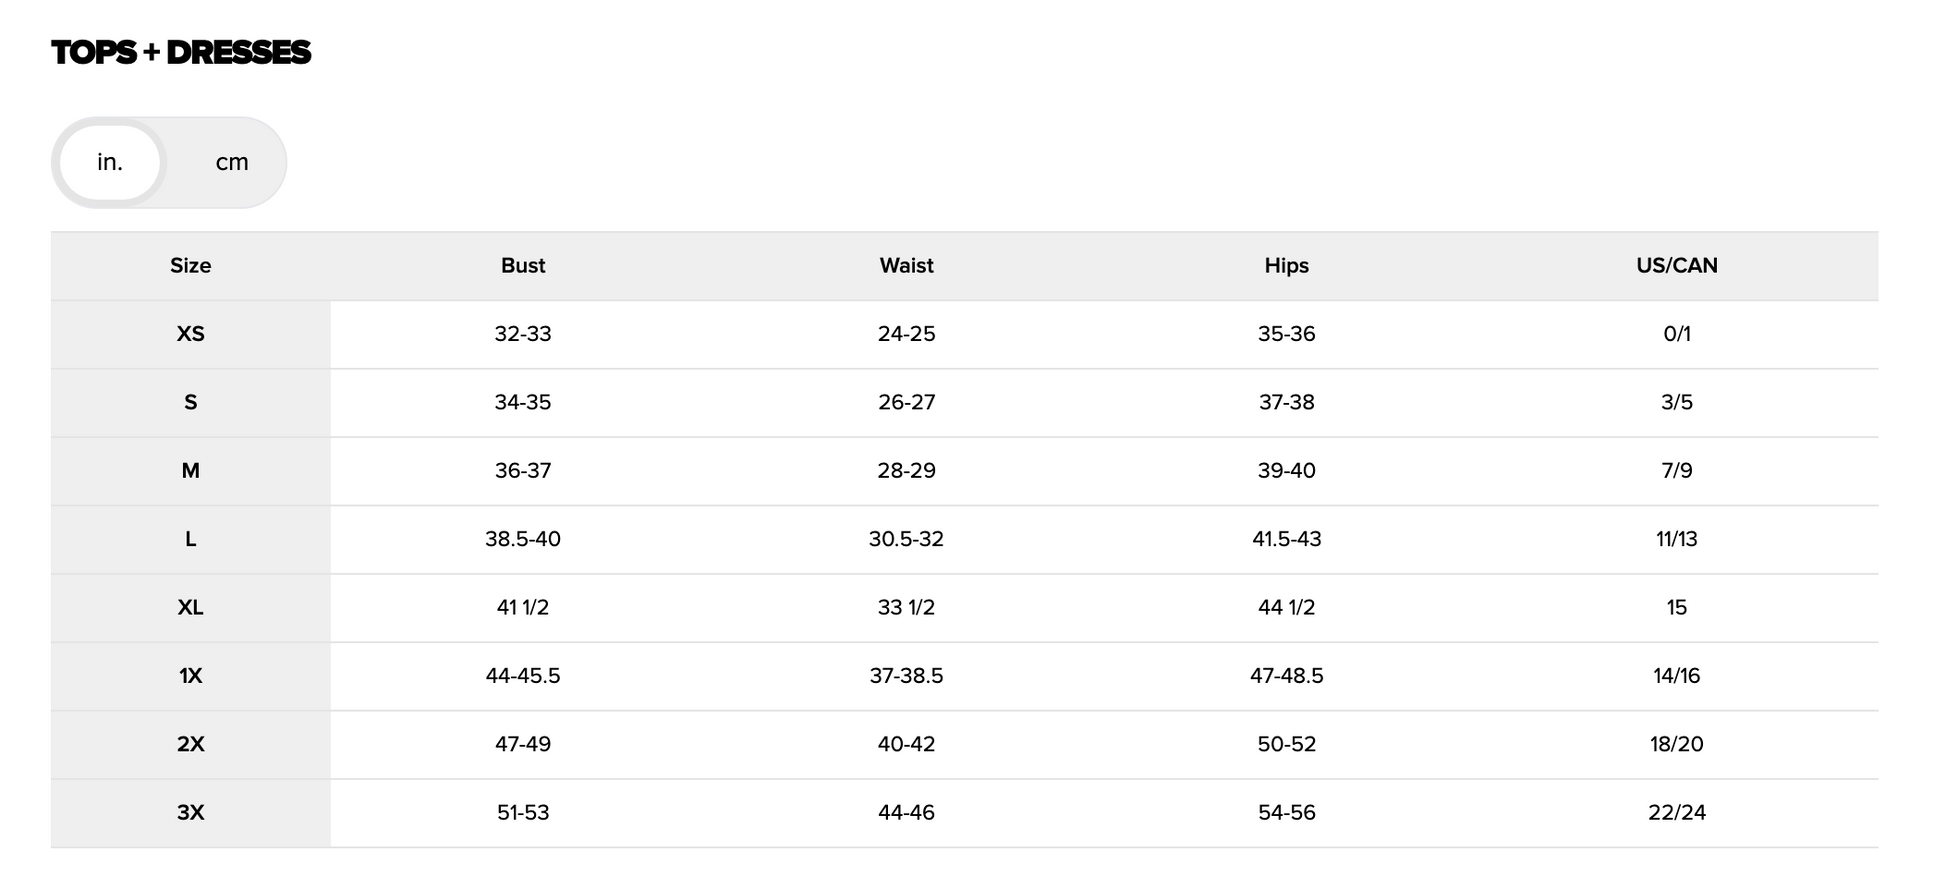The width and height of the screenshot is (1946, 889).
Task: Click the Waist column header
Action: (x=906, y=266)
